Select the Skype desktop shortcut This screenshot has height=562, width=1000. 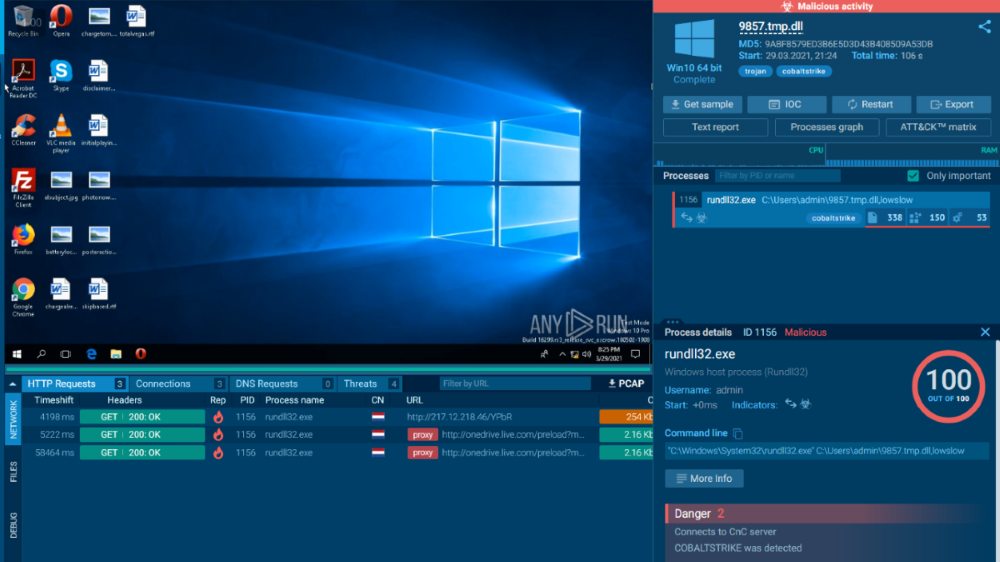tap(61, 75)
